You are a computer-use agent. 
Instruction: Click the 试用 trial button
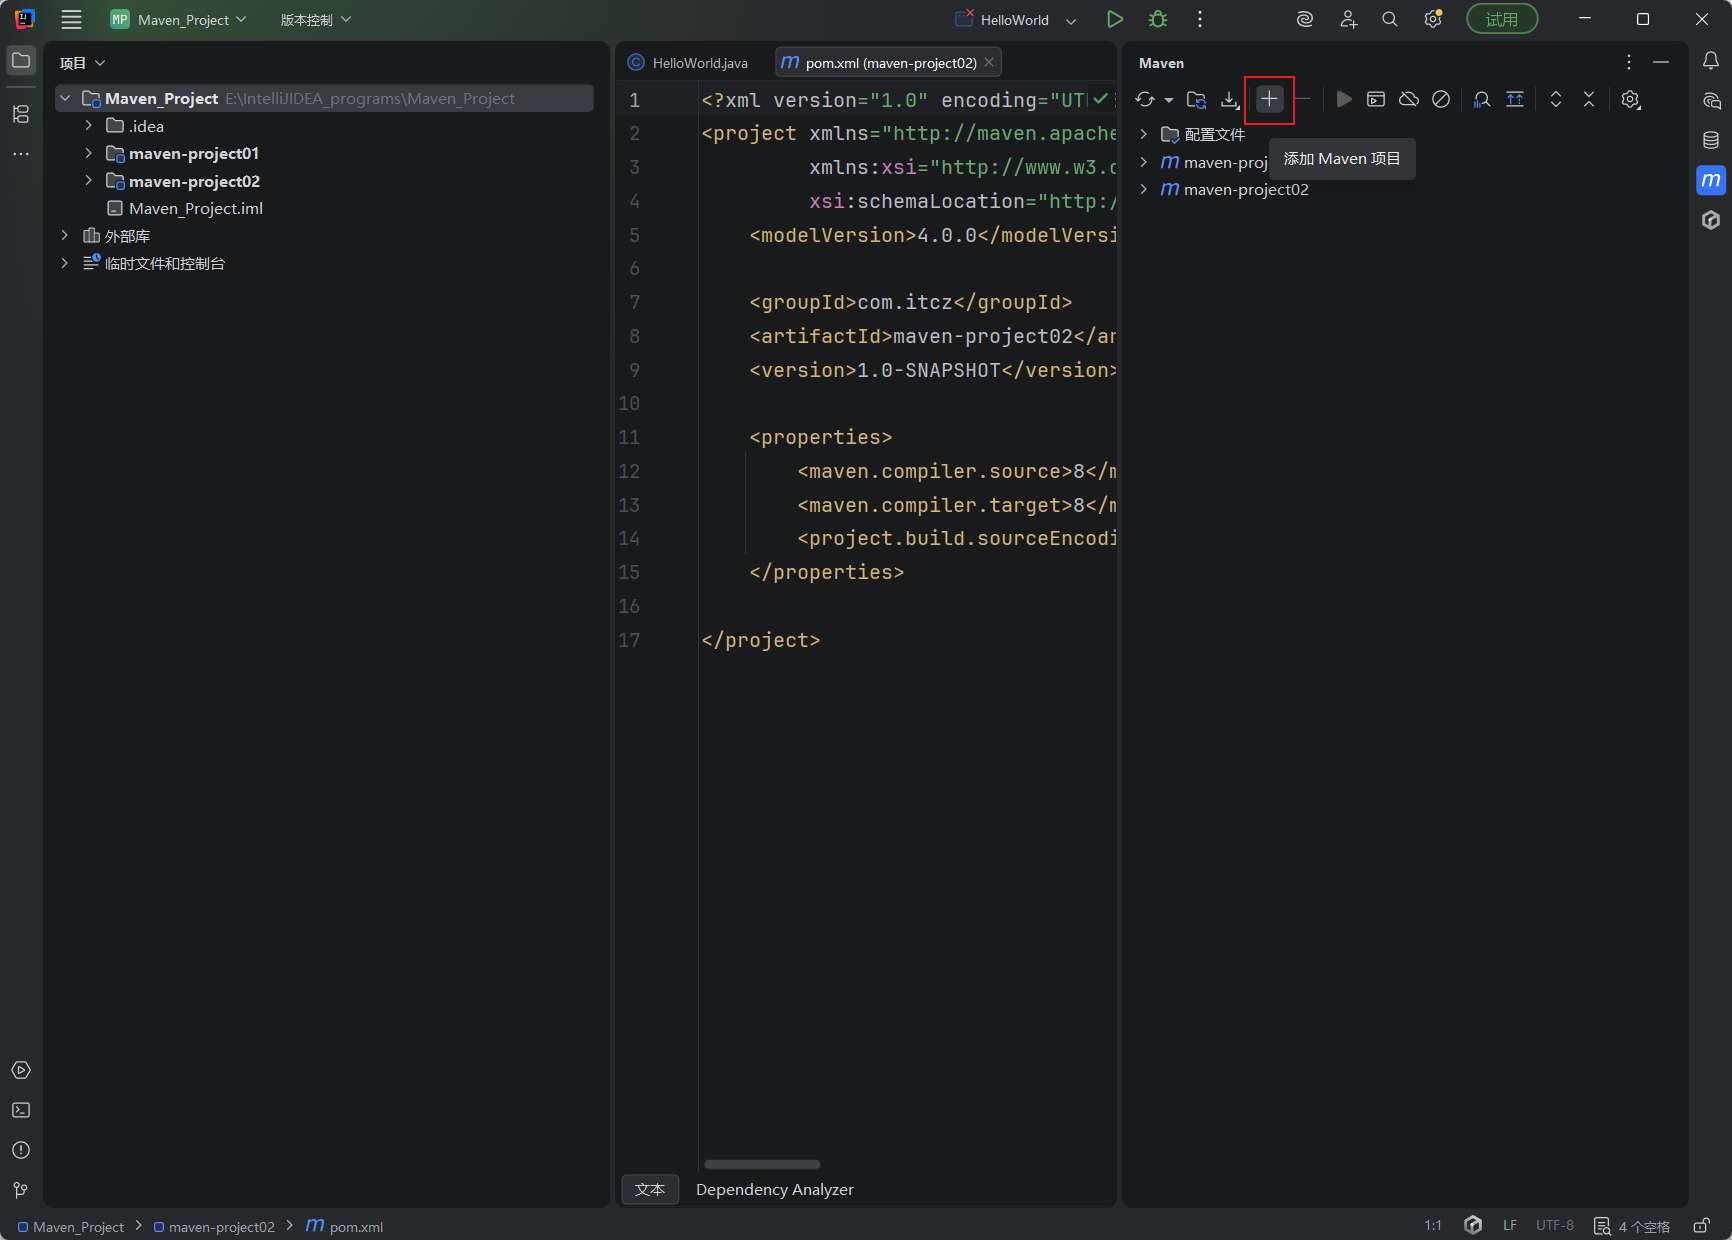point(1502,19)
